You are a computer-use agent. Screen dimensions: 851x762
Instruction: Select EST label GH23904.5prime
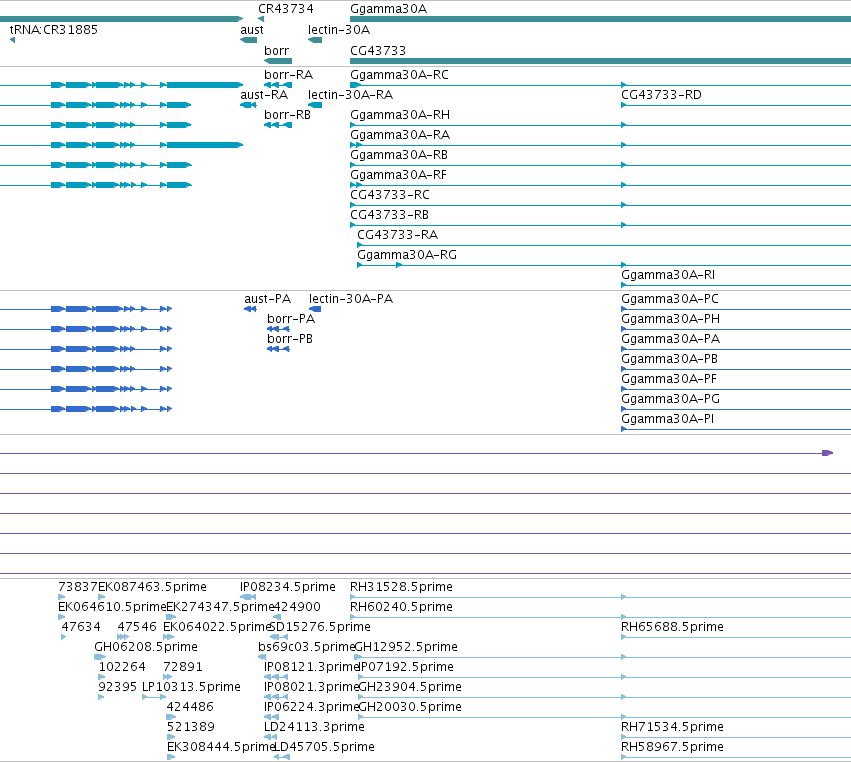(410, 687)
